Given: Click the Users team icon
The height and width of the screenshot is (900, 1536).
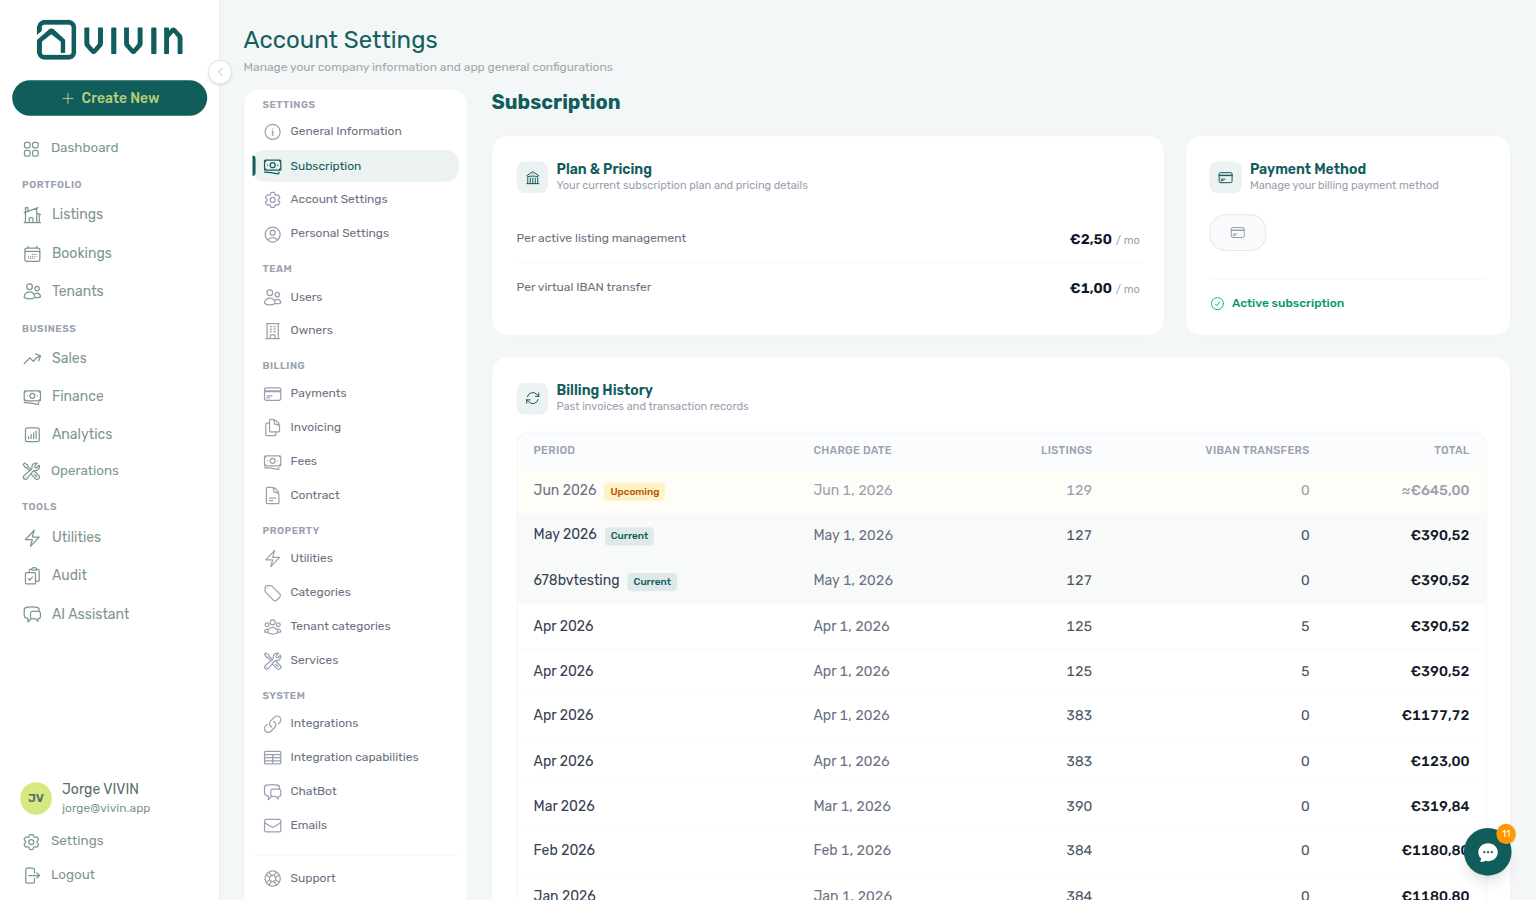Looking at the screenshot, I should tap(272, 298).
